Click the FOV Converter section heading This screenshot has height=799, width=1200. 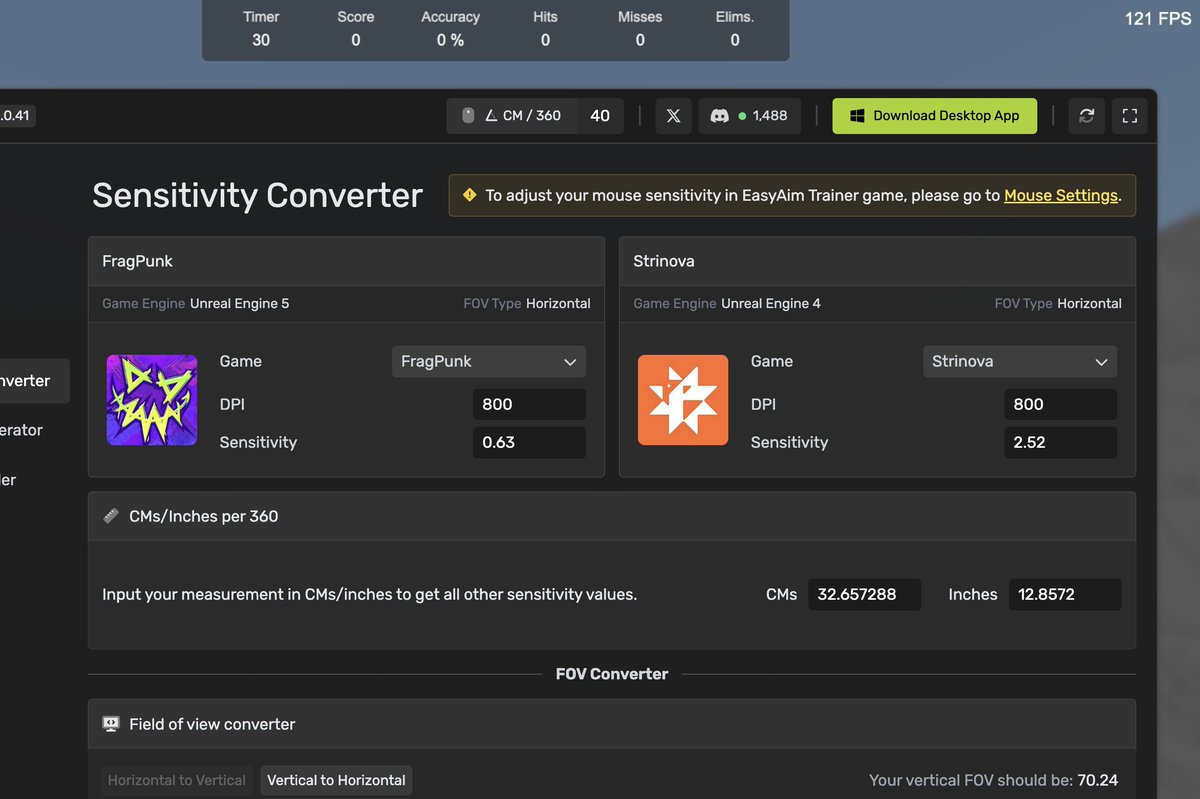coord(612,674)
